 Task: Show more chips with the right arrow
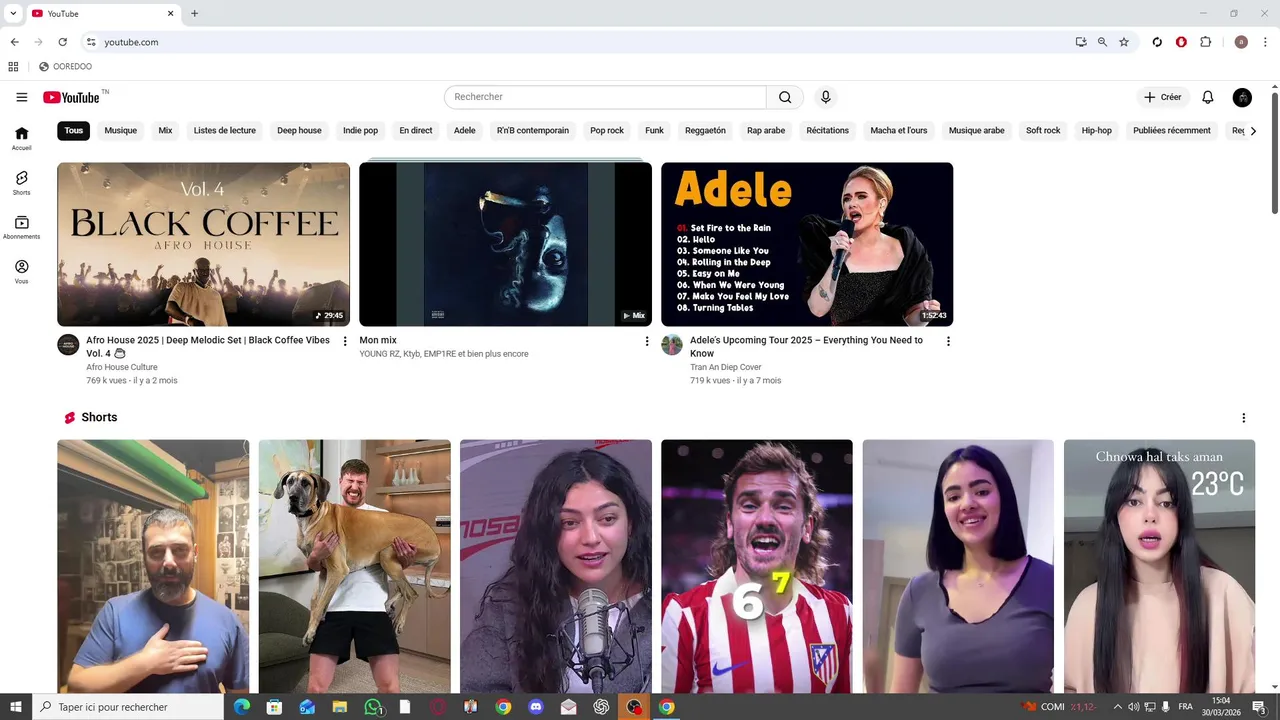tap(1252, 130)
